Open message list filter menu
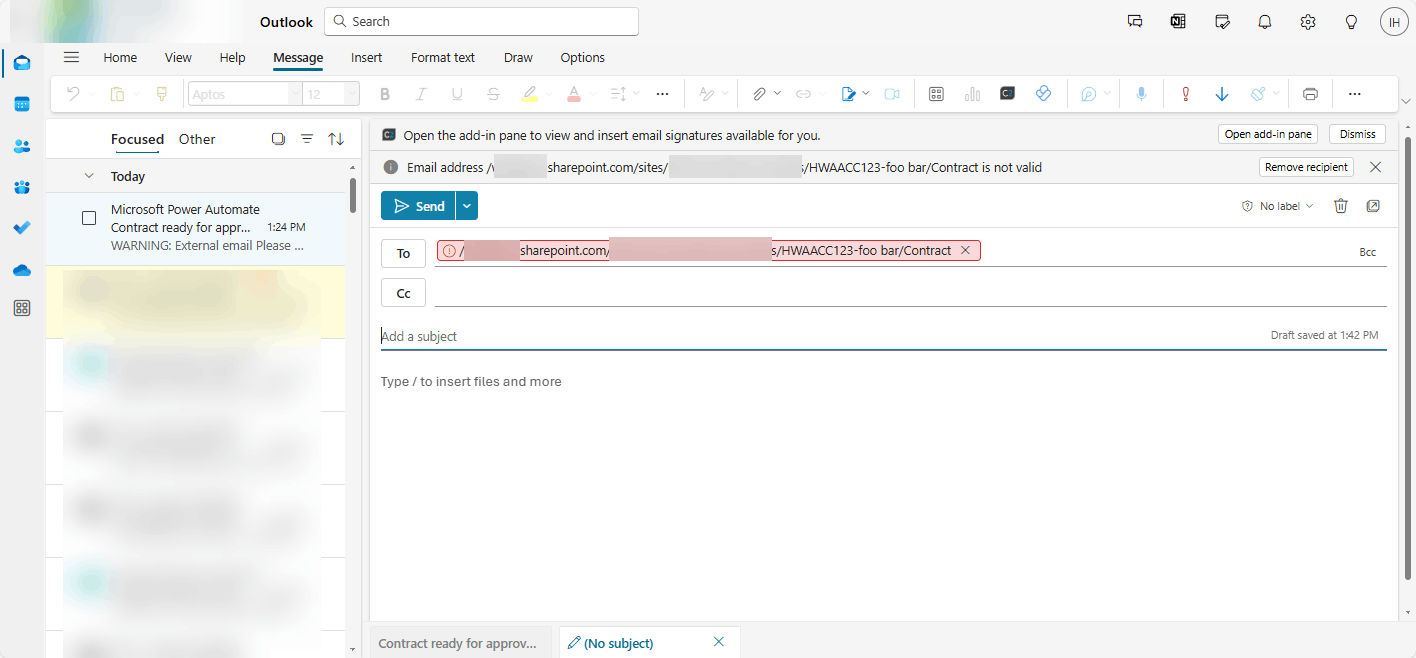1416x658 pixels. coord(307,139)
